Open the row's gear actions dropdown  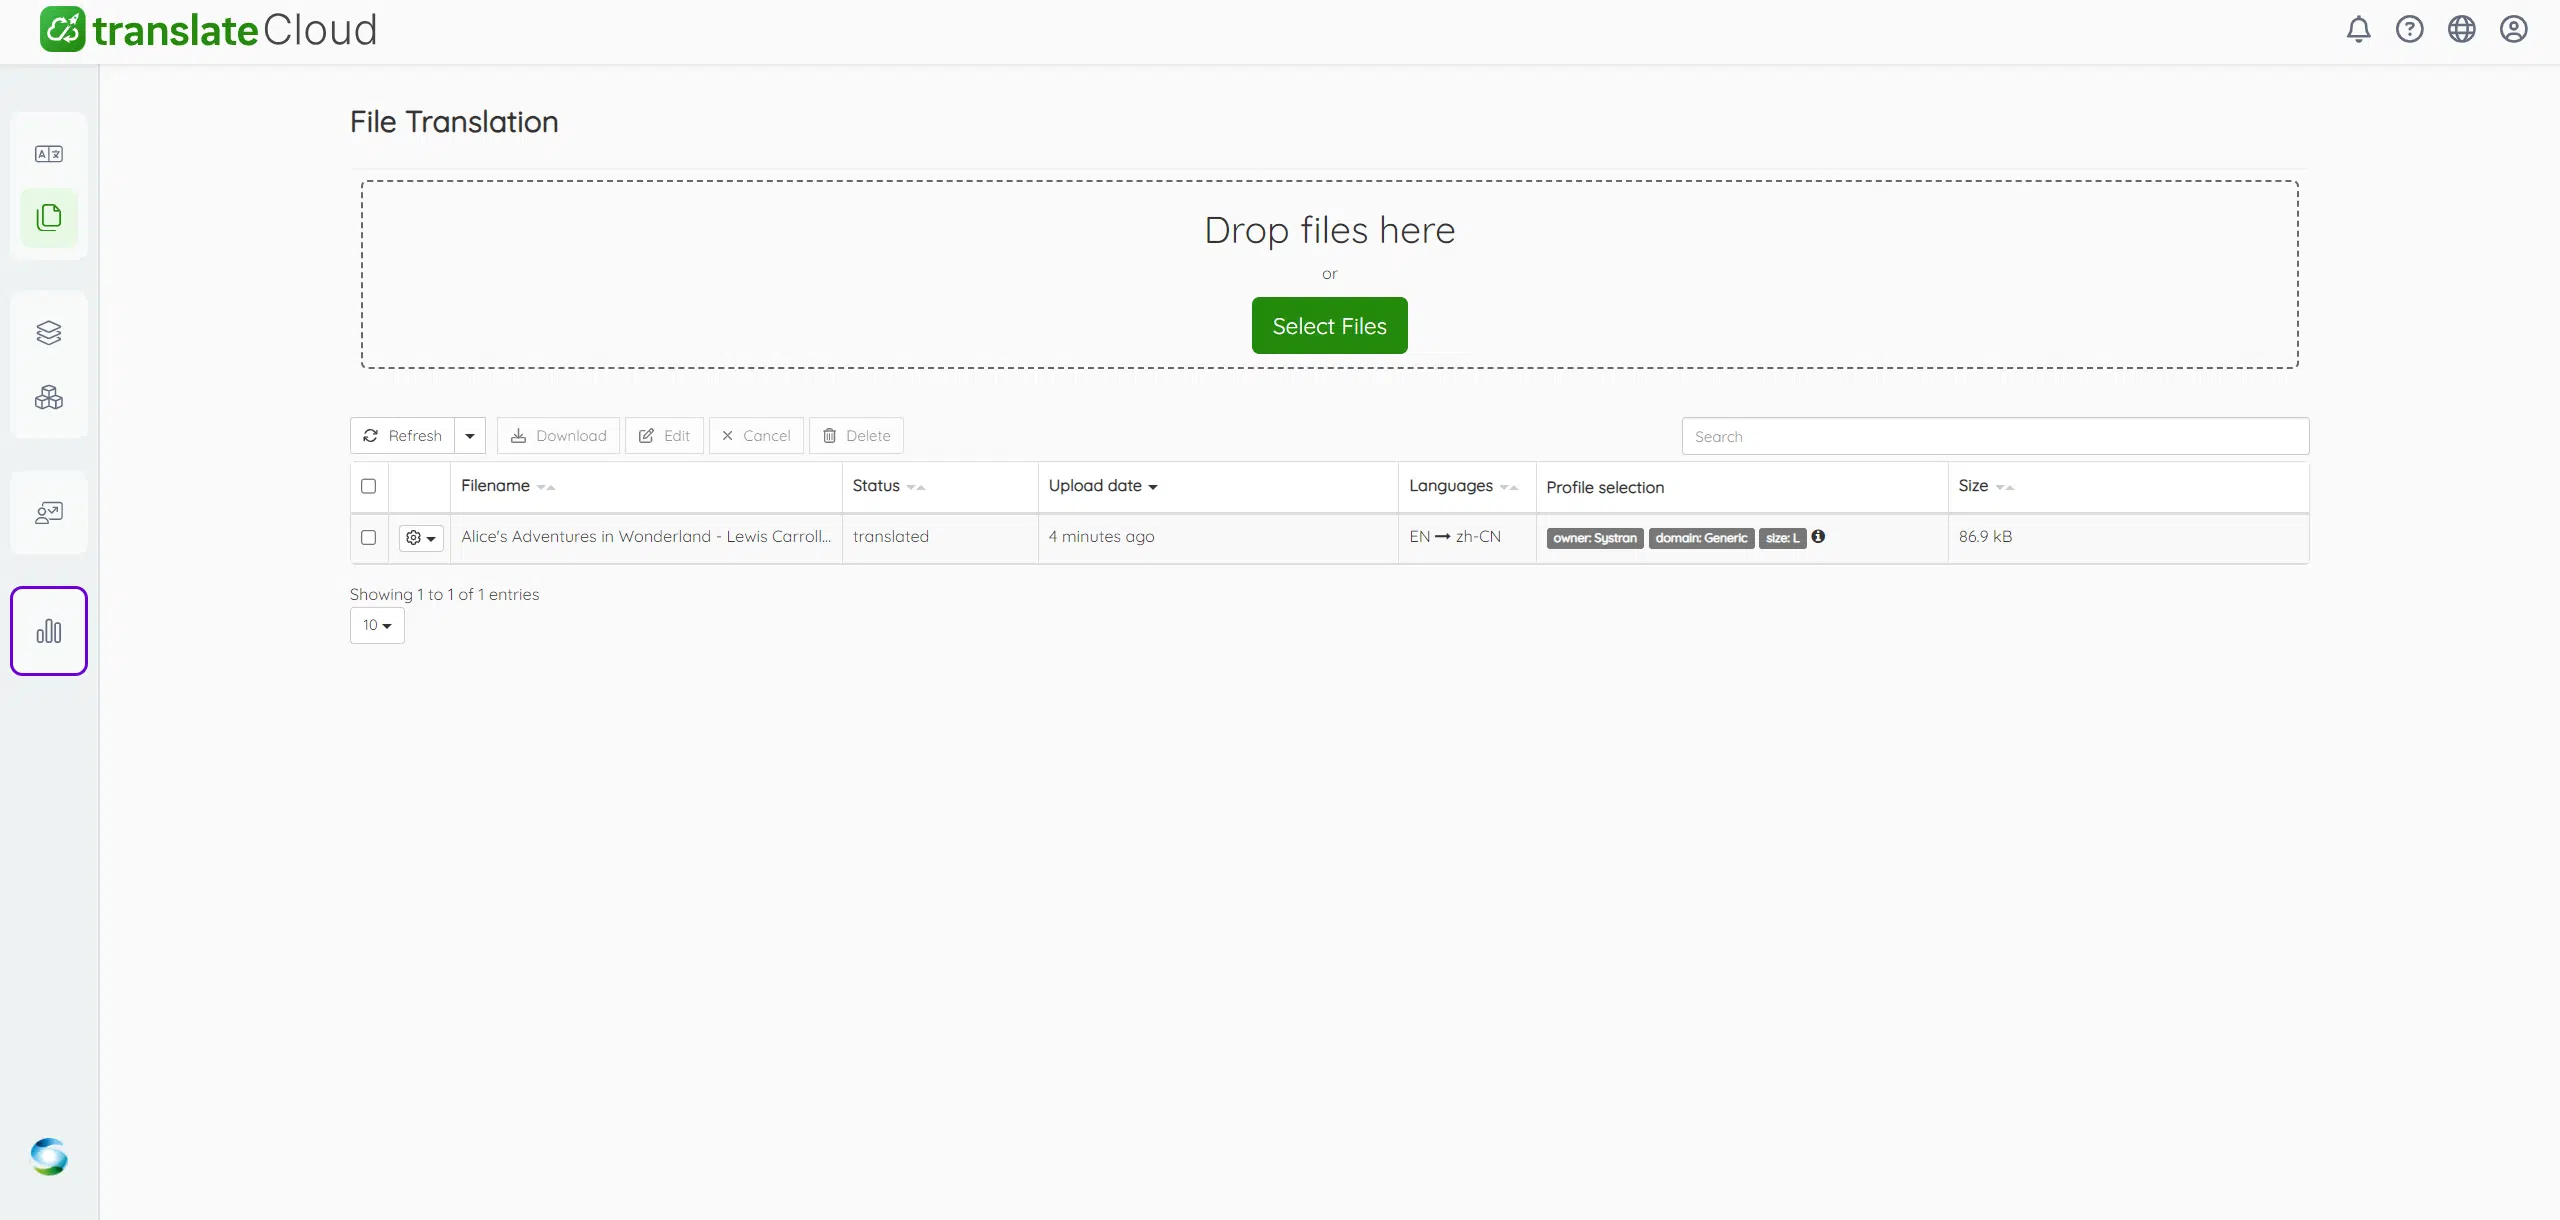pos(420,538)
